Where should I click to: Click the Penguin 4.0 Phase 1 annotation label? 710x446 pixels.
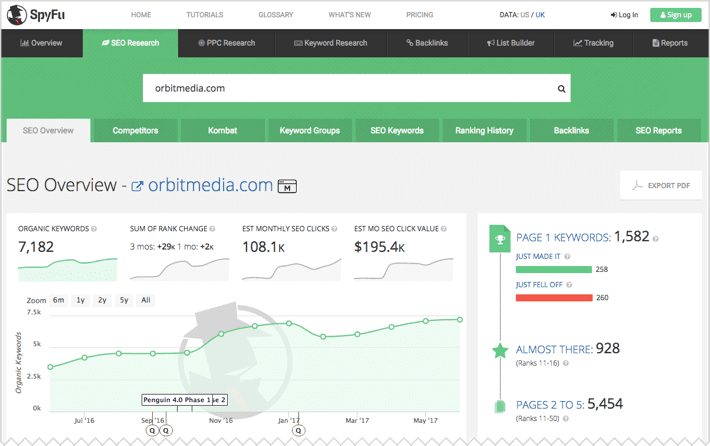pyautogui.click(x=177, y=400)
